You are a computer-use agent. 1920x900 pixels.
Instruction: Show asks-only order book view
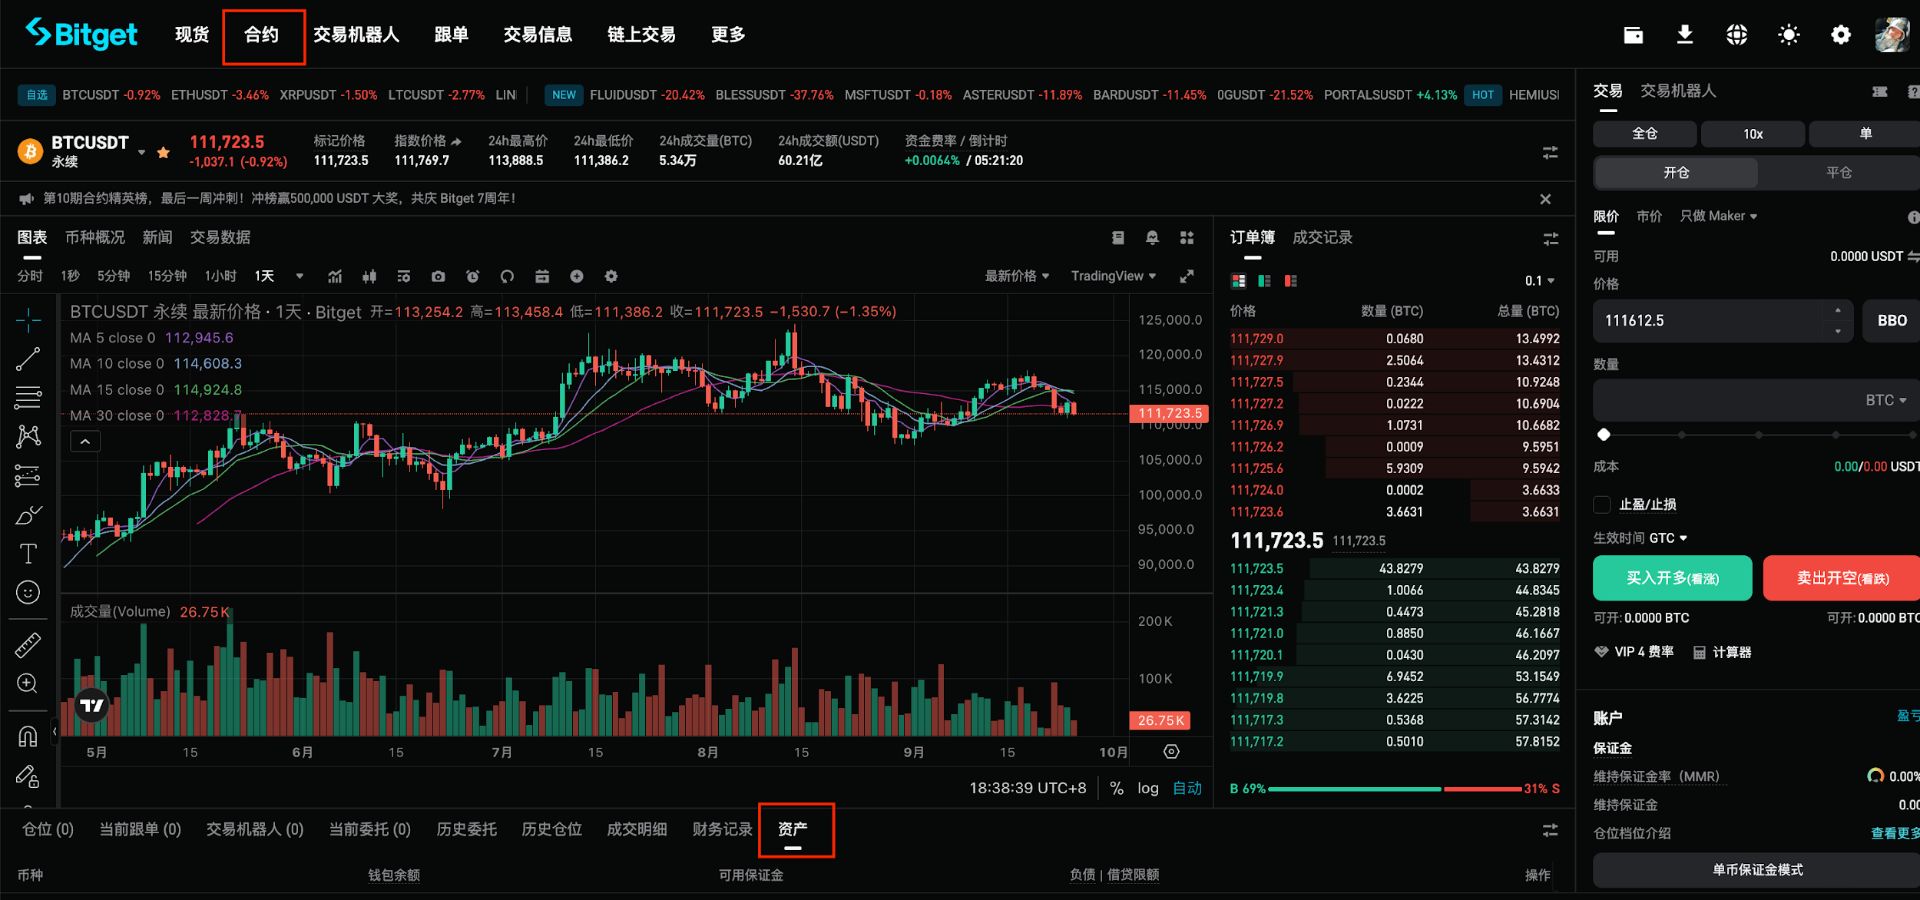(x=1291, y=281)
